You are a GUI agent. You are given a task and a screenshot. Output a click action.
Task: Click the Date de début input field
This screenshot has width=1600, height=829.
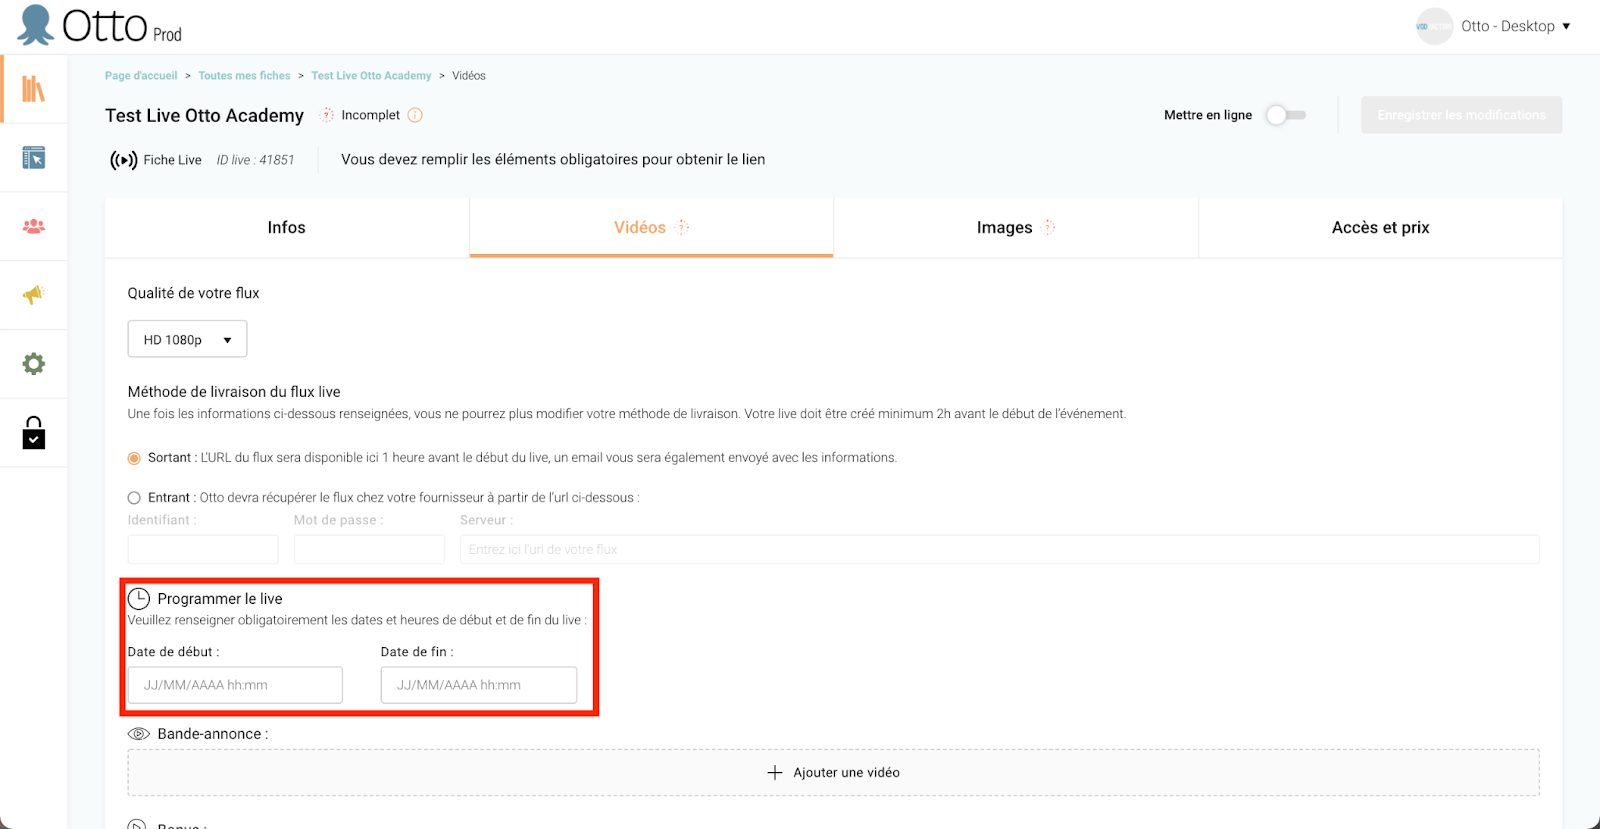click(235, 685)
